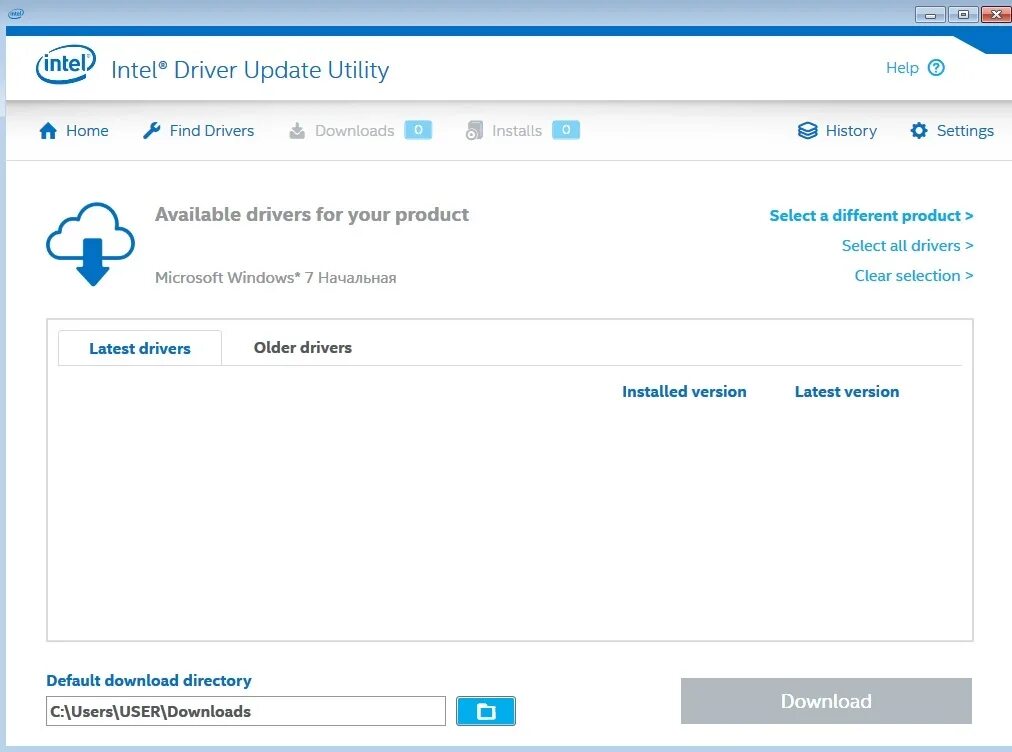Open the Home menu label

pos(87,131)
